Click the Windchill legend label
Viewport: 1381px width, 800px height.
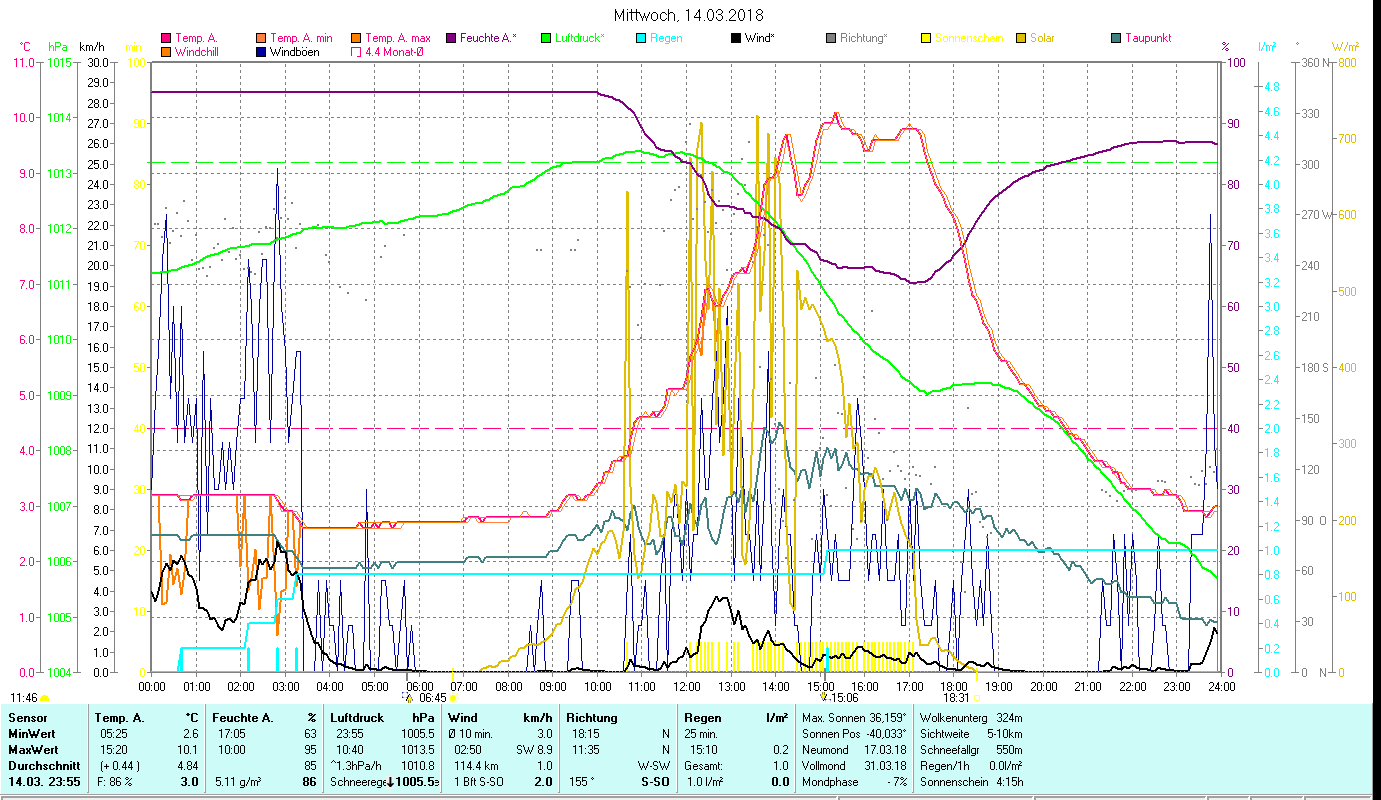click(196, 52)
